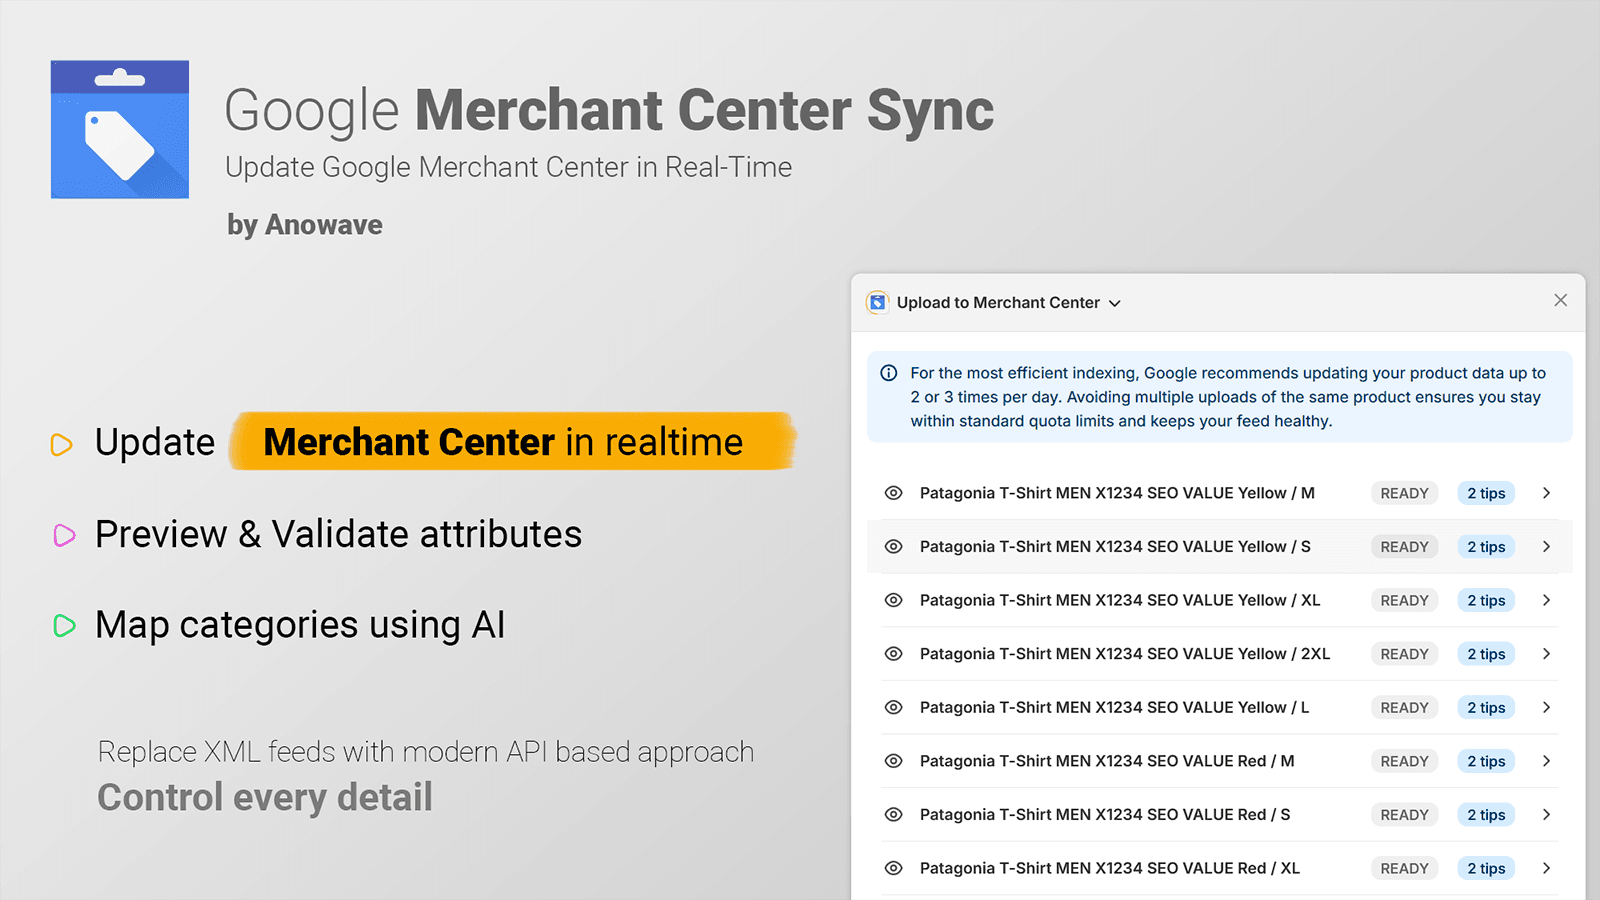Click READY status of Yellow / L row
Screen dimensions: 1600x900
point(1404,707)
